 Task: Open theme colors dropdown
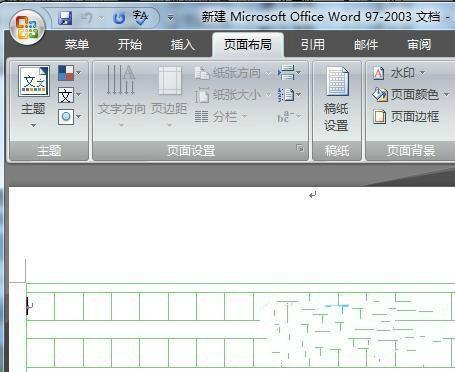pos(69,73)
